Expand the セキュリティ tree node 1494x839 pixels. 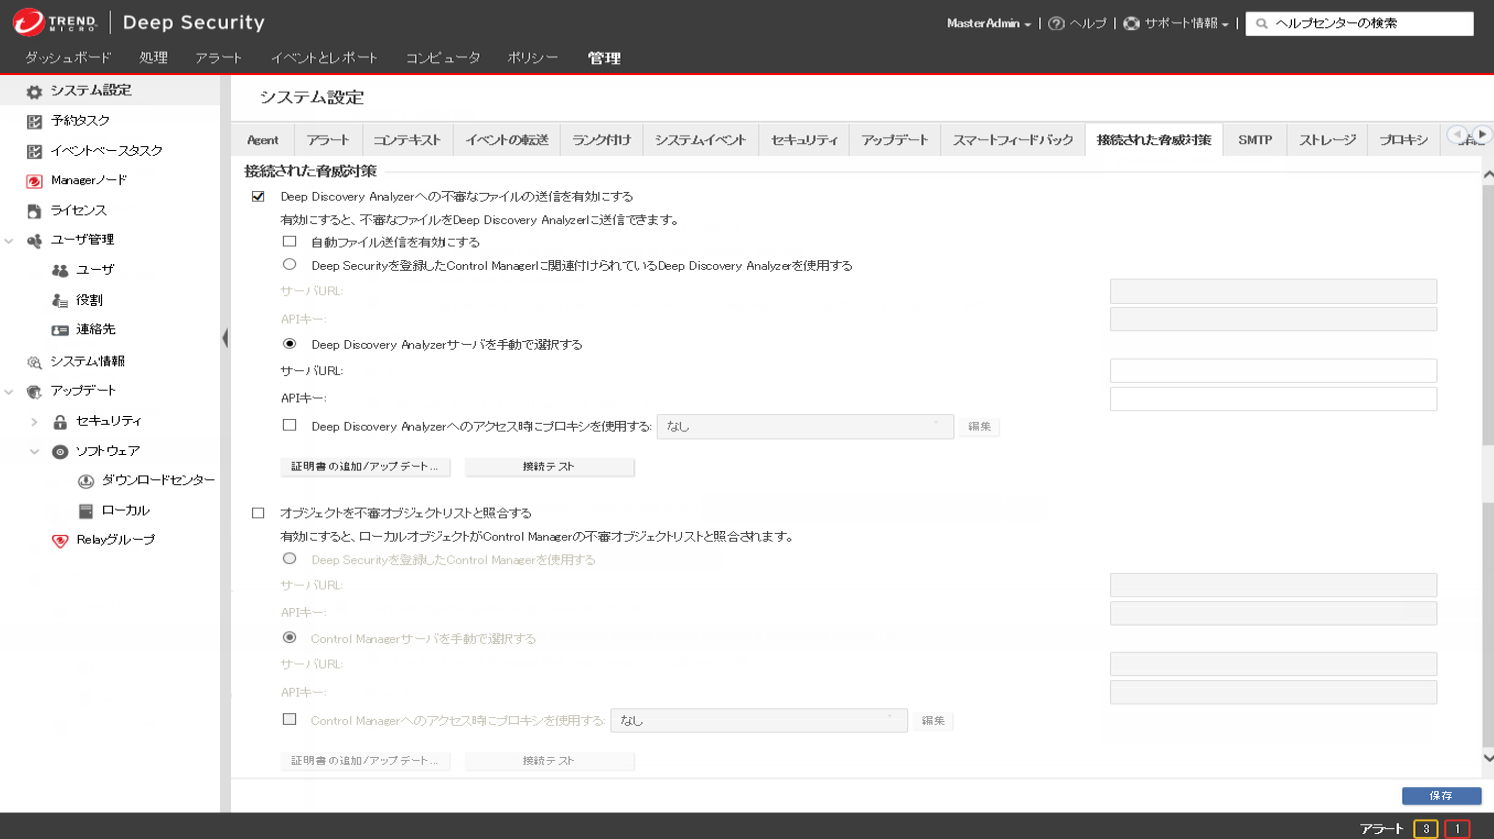pyautogui.click(x=34, y=422)
